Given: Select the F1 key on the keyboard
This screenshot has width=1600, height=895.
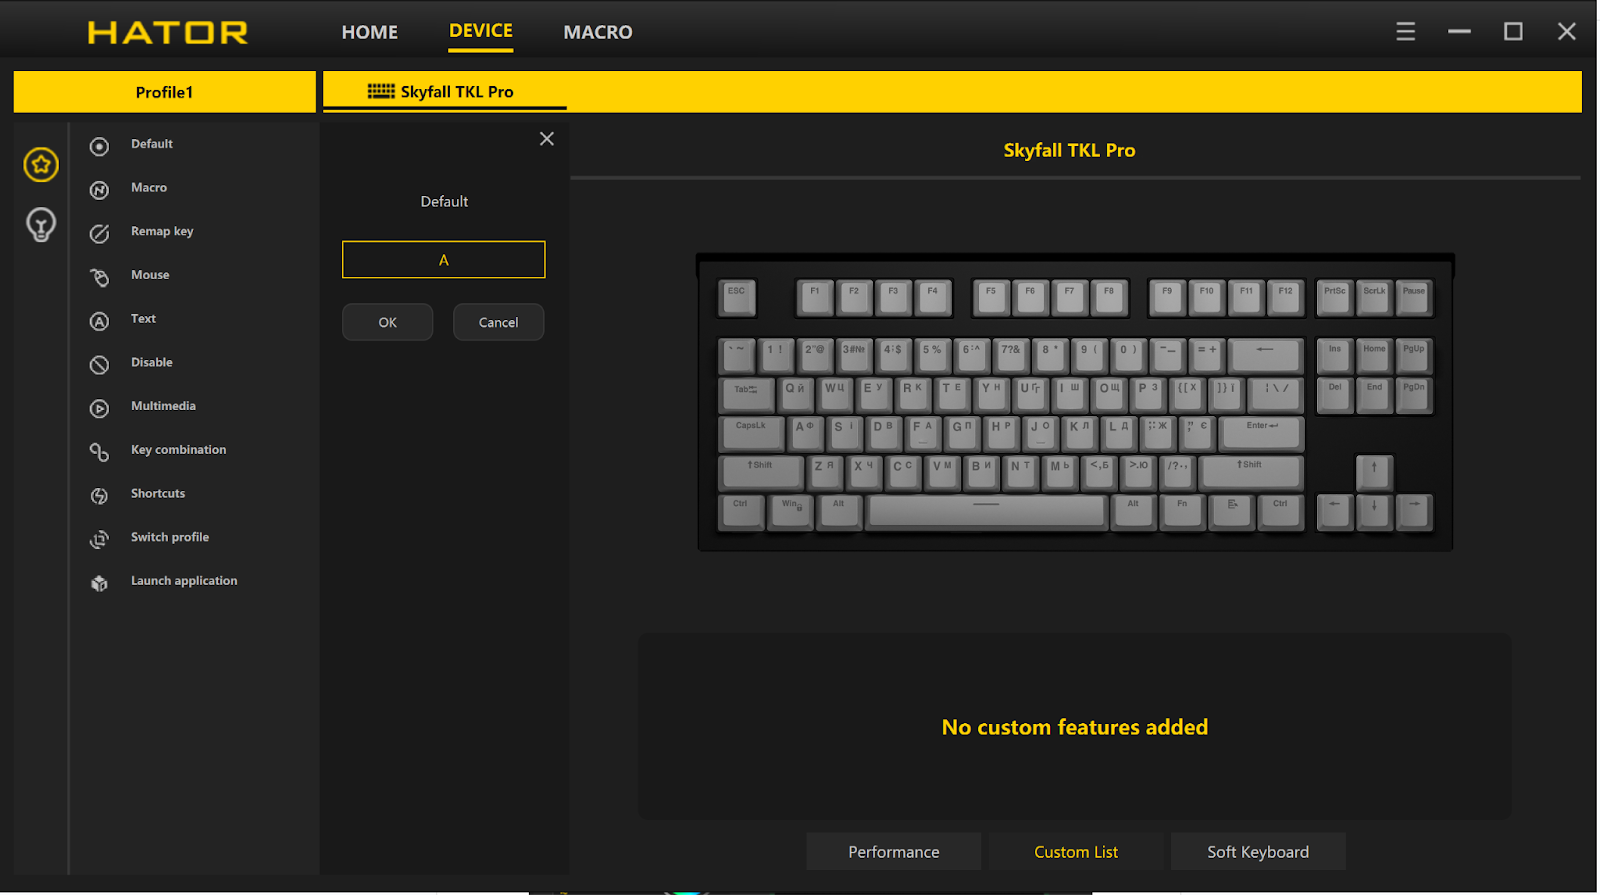Looking at the screenshot, I should (x=815, y=297).
